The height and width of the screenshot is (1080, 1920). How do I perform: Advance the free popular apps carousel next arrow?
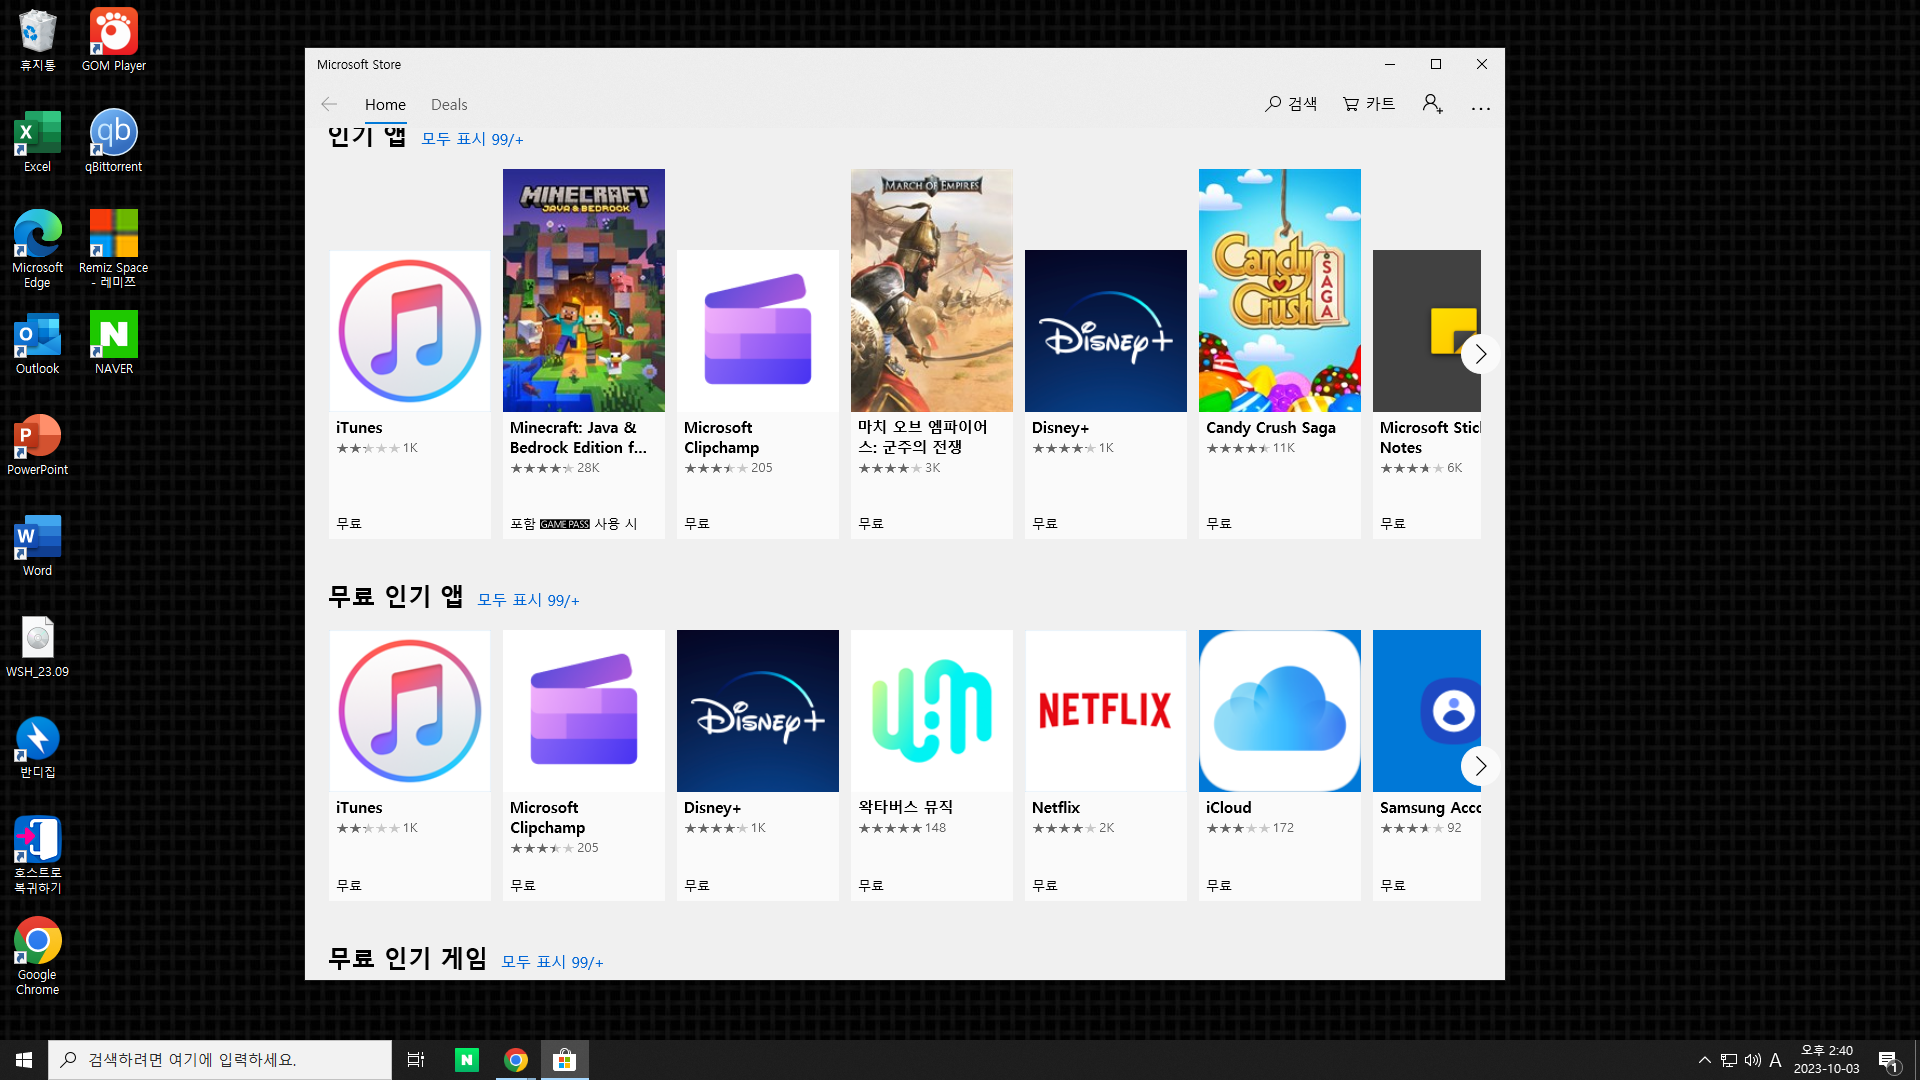pos(1480,766)
